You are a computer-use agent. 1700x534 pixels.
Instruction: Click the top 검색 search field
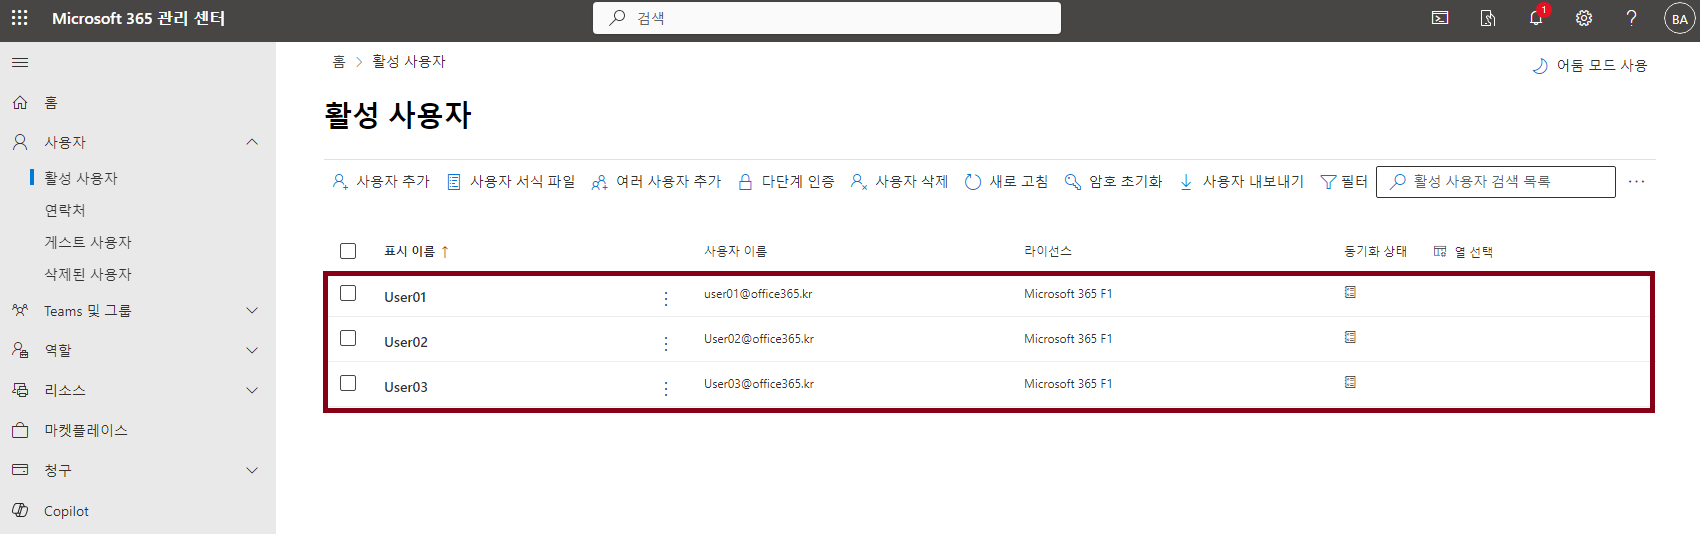click(827, 18)
